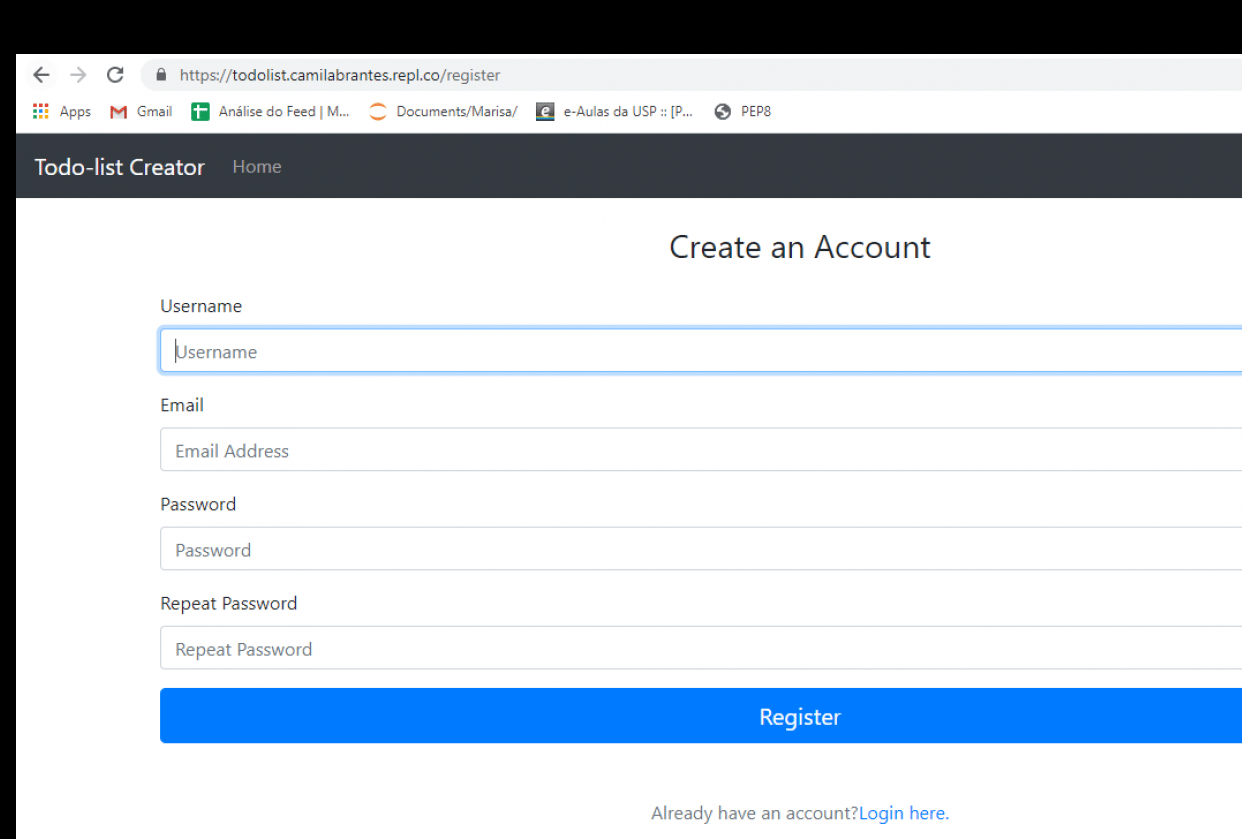Screen dimensions: 1242x839
Task: Open the PEP8 bookmark
Action: 743,112
